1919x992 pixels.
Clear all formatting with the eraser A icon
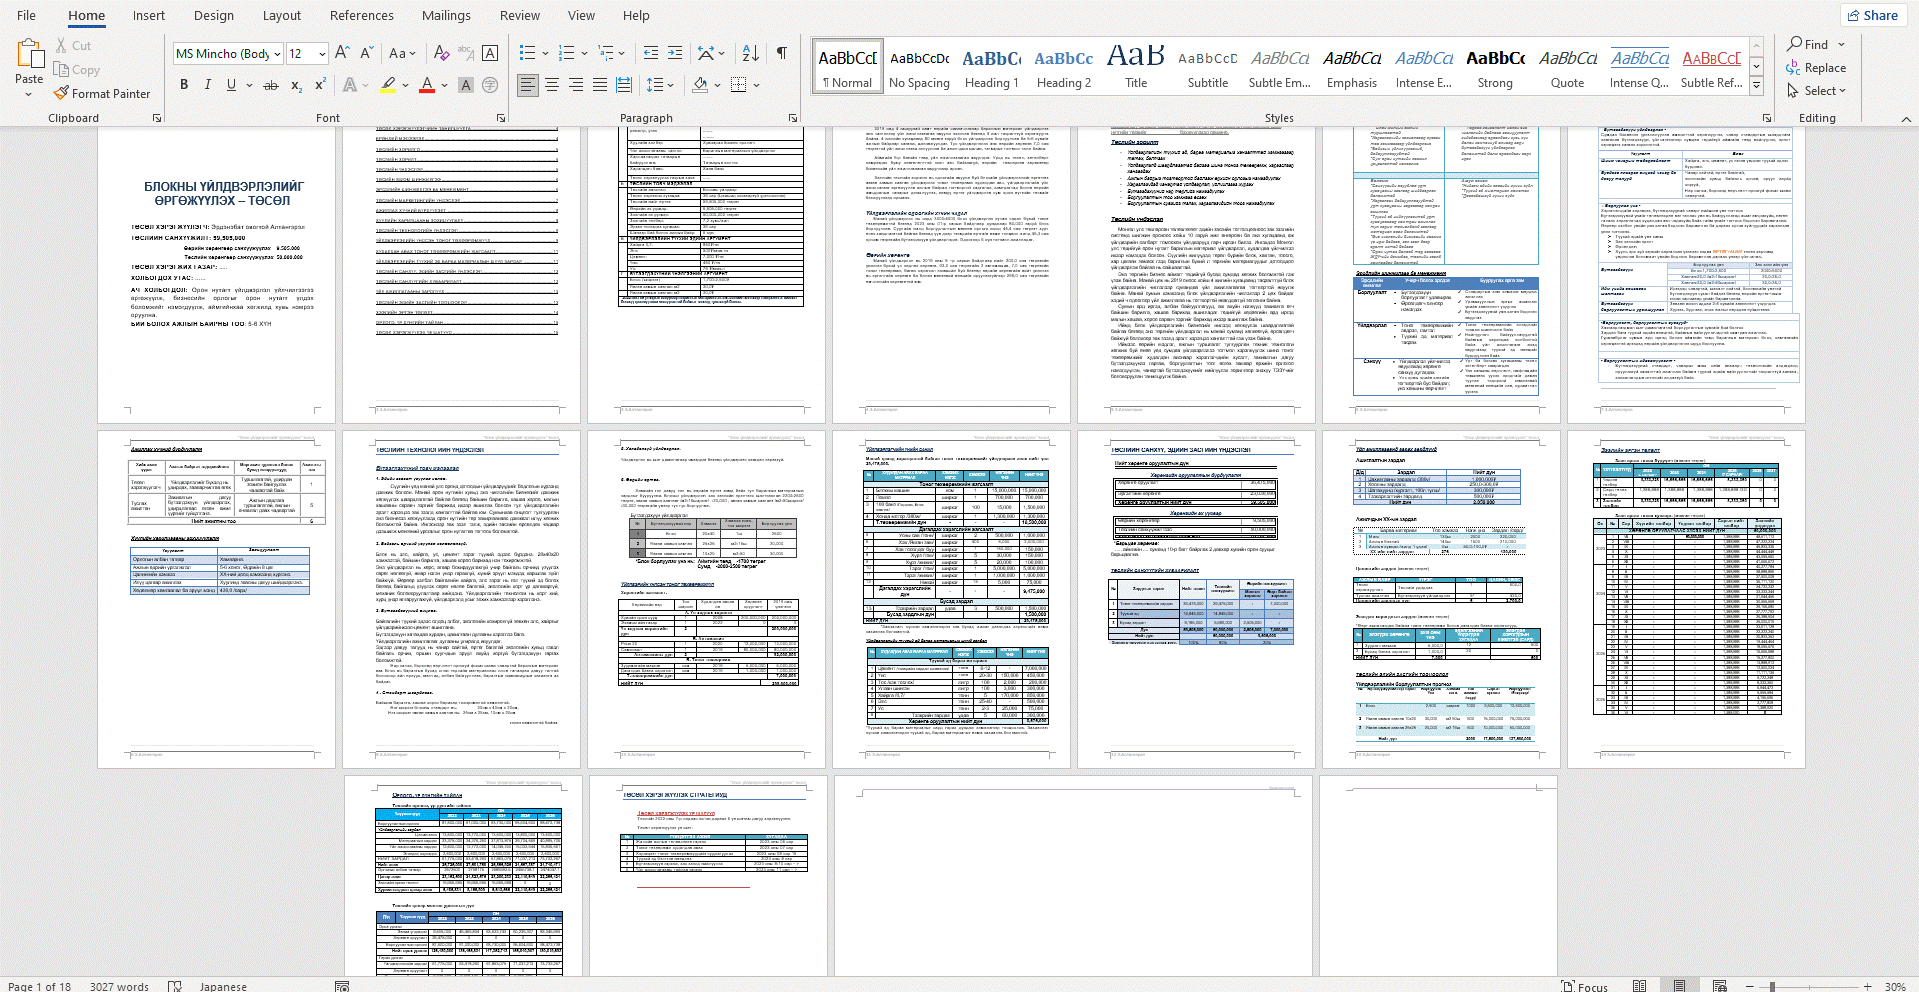coord(440,53)
